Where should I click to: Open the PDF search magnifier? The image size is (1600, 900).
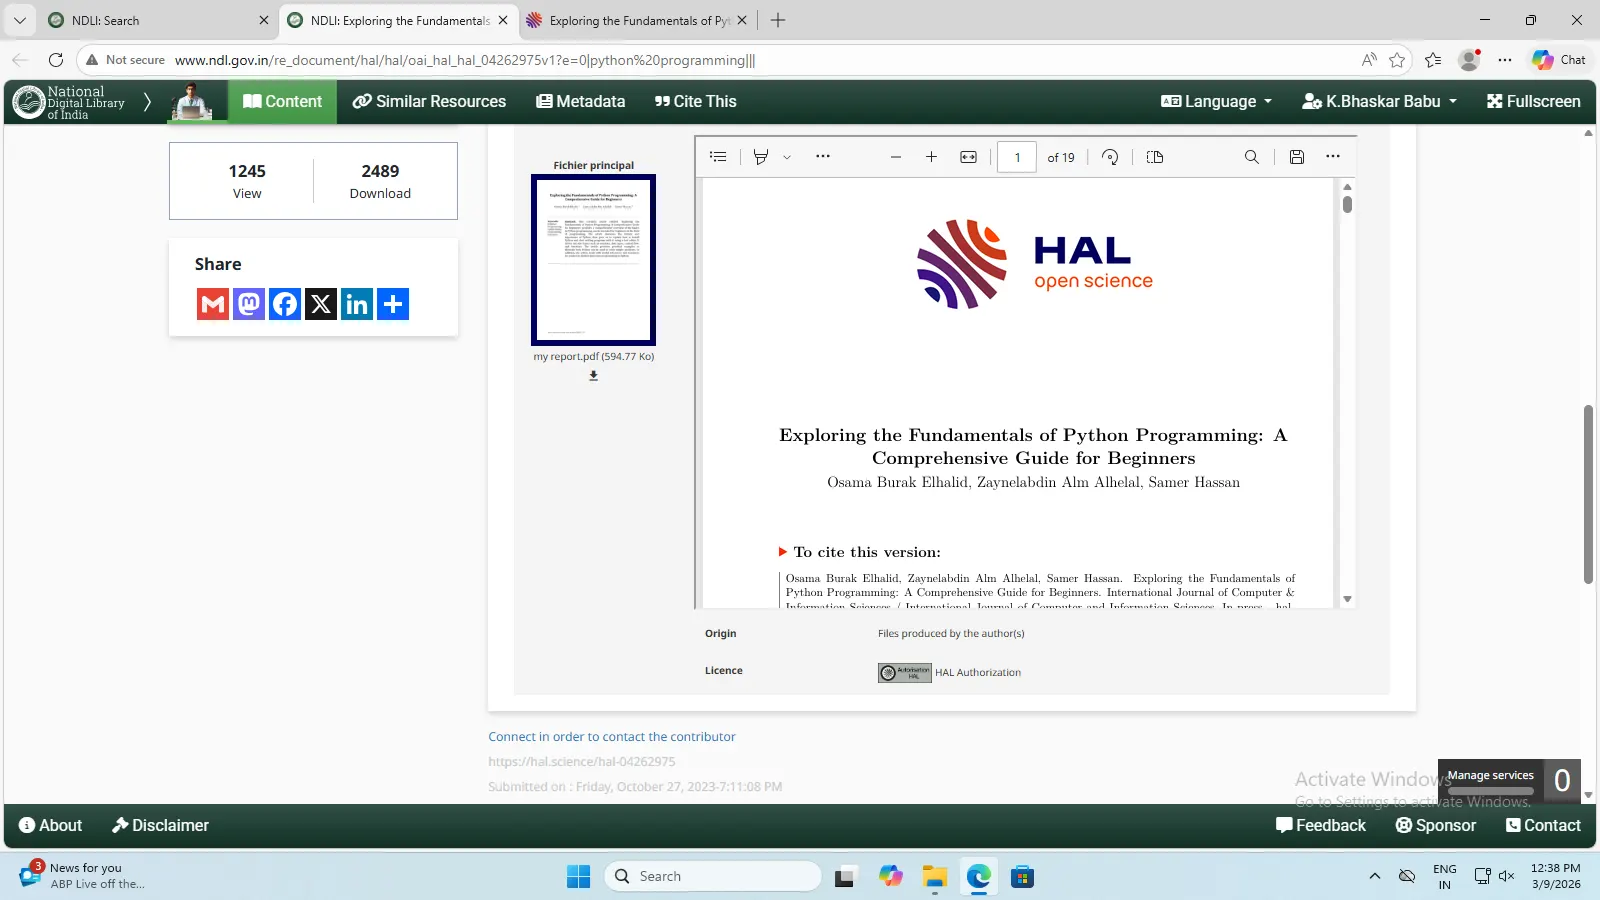tap(1251, 157)
